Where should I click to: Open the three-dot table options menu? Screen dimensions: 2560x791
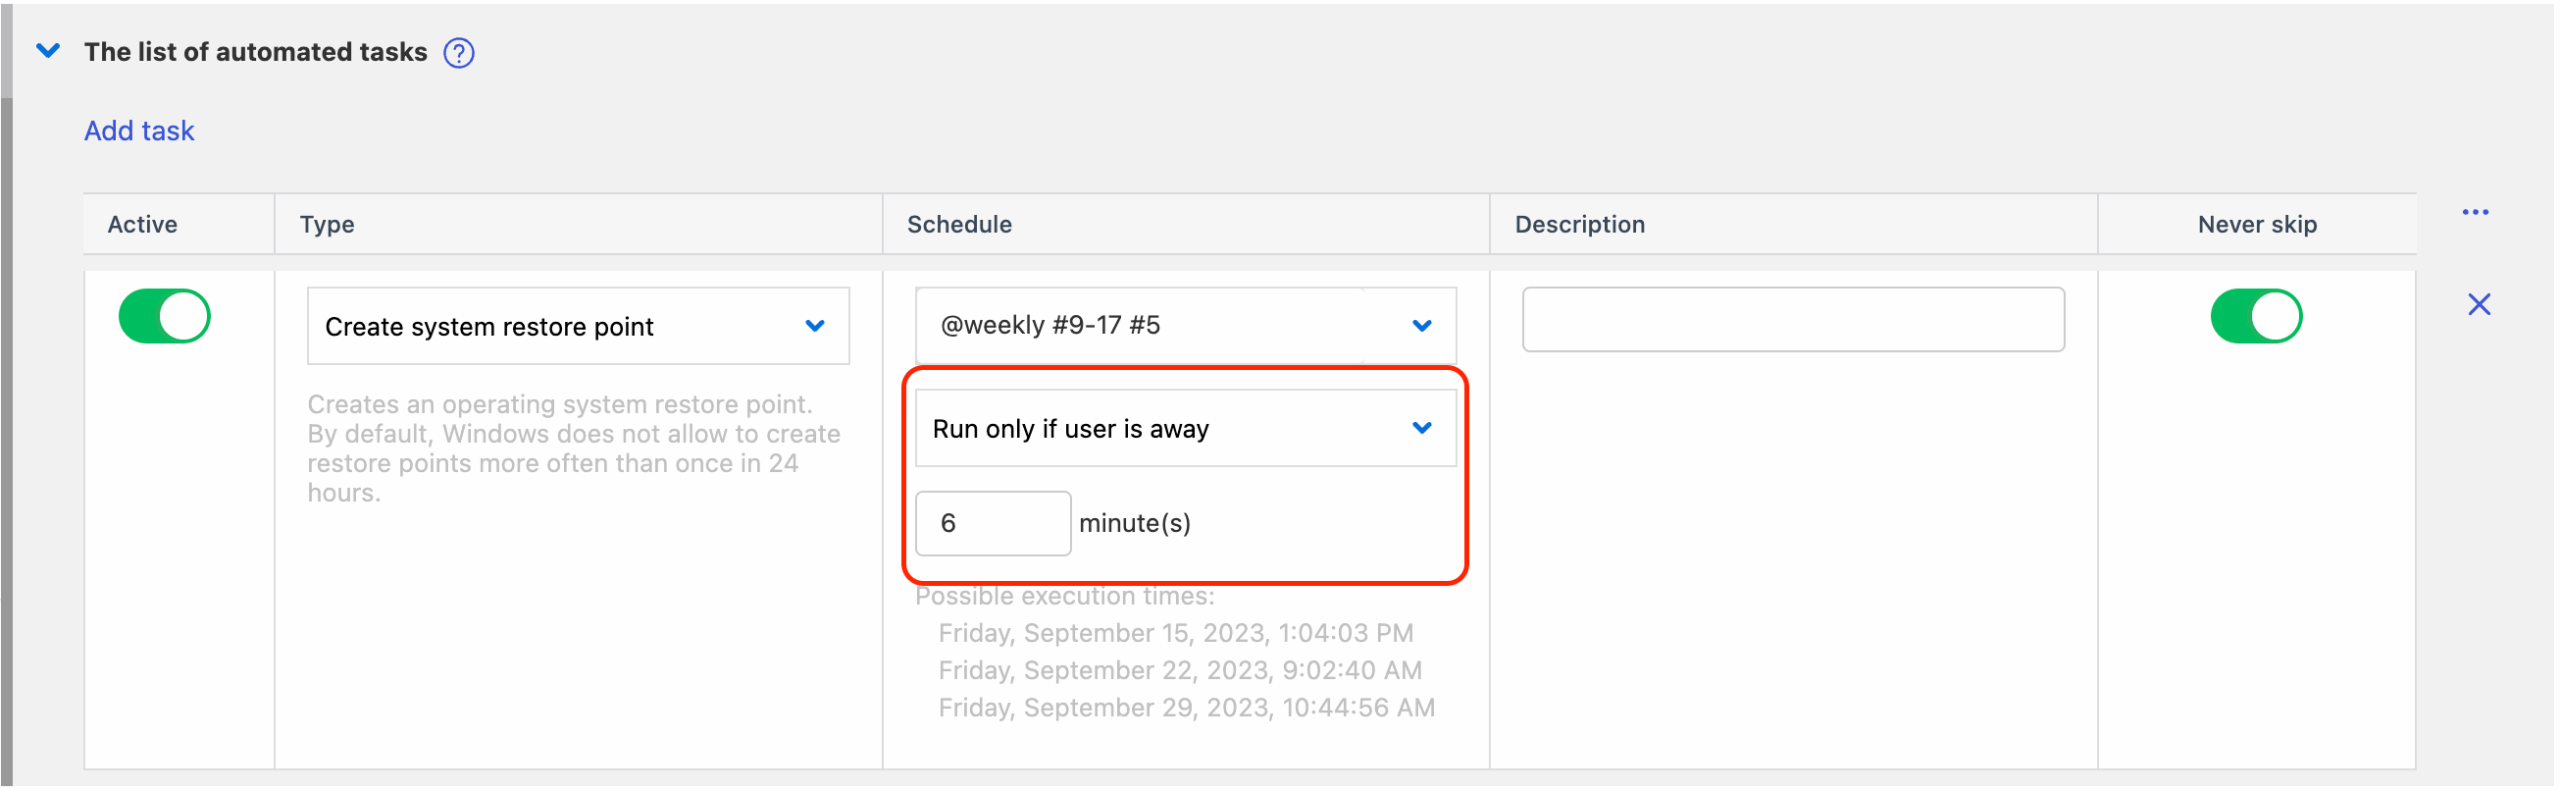[x=2476, y=212]
